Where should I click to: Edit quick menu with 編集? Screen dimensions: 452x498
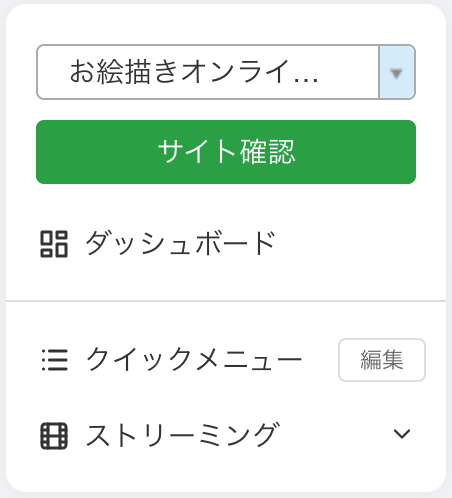(x=382, y=360)
